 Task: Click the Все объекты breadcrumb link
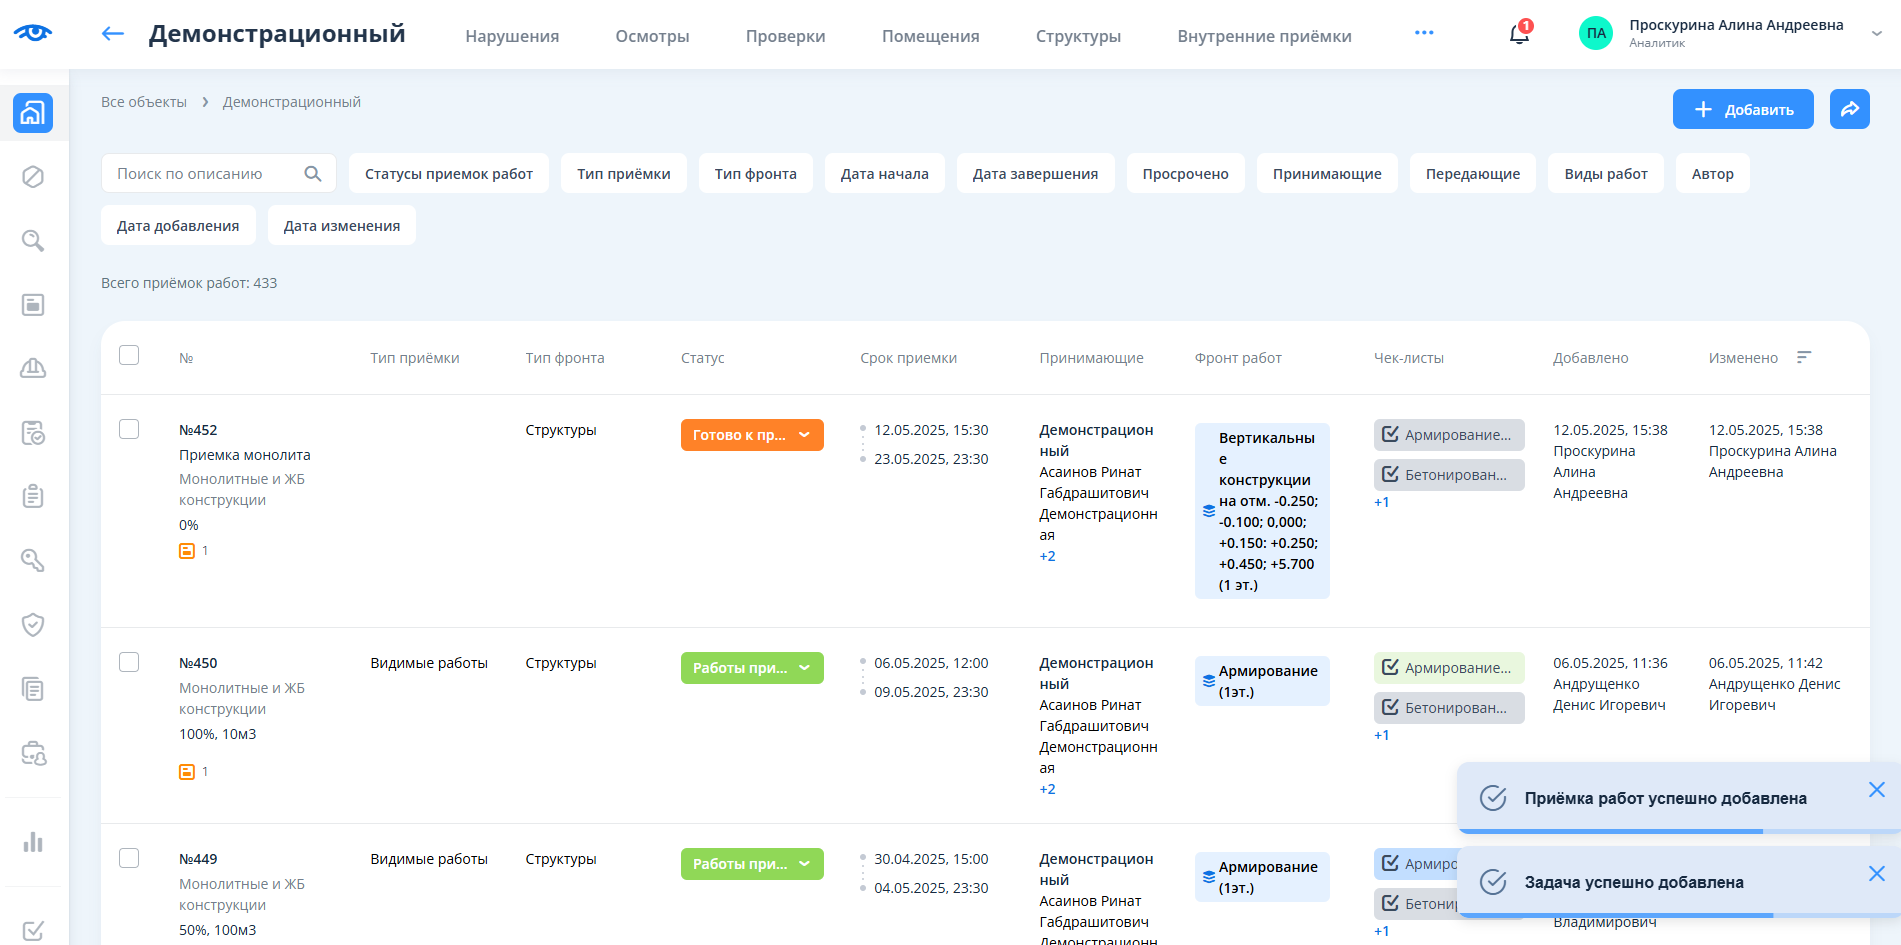point(144,102)
